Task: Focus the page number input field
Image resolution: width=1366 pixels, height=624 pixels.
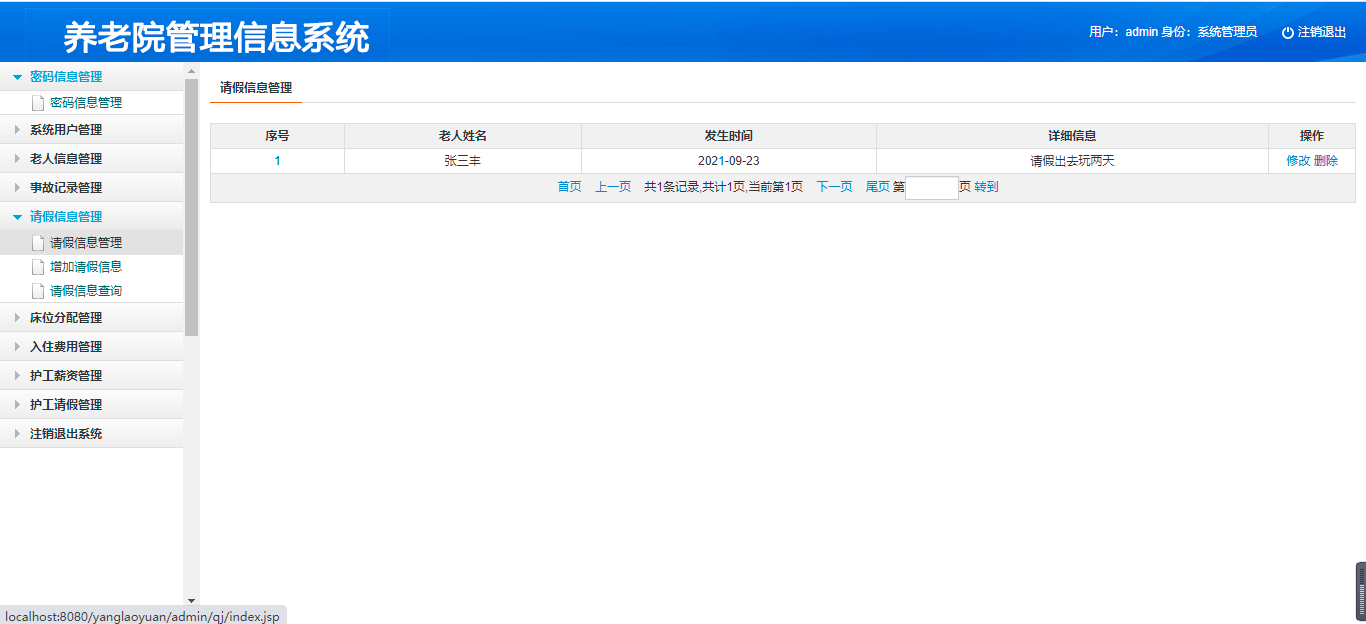Action: (x=932, y=188)
